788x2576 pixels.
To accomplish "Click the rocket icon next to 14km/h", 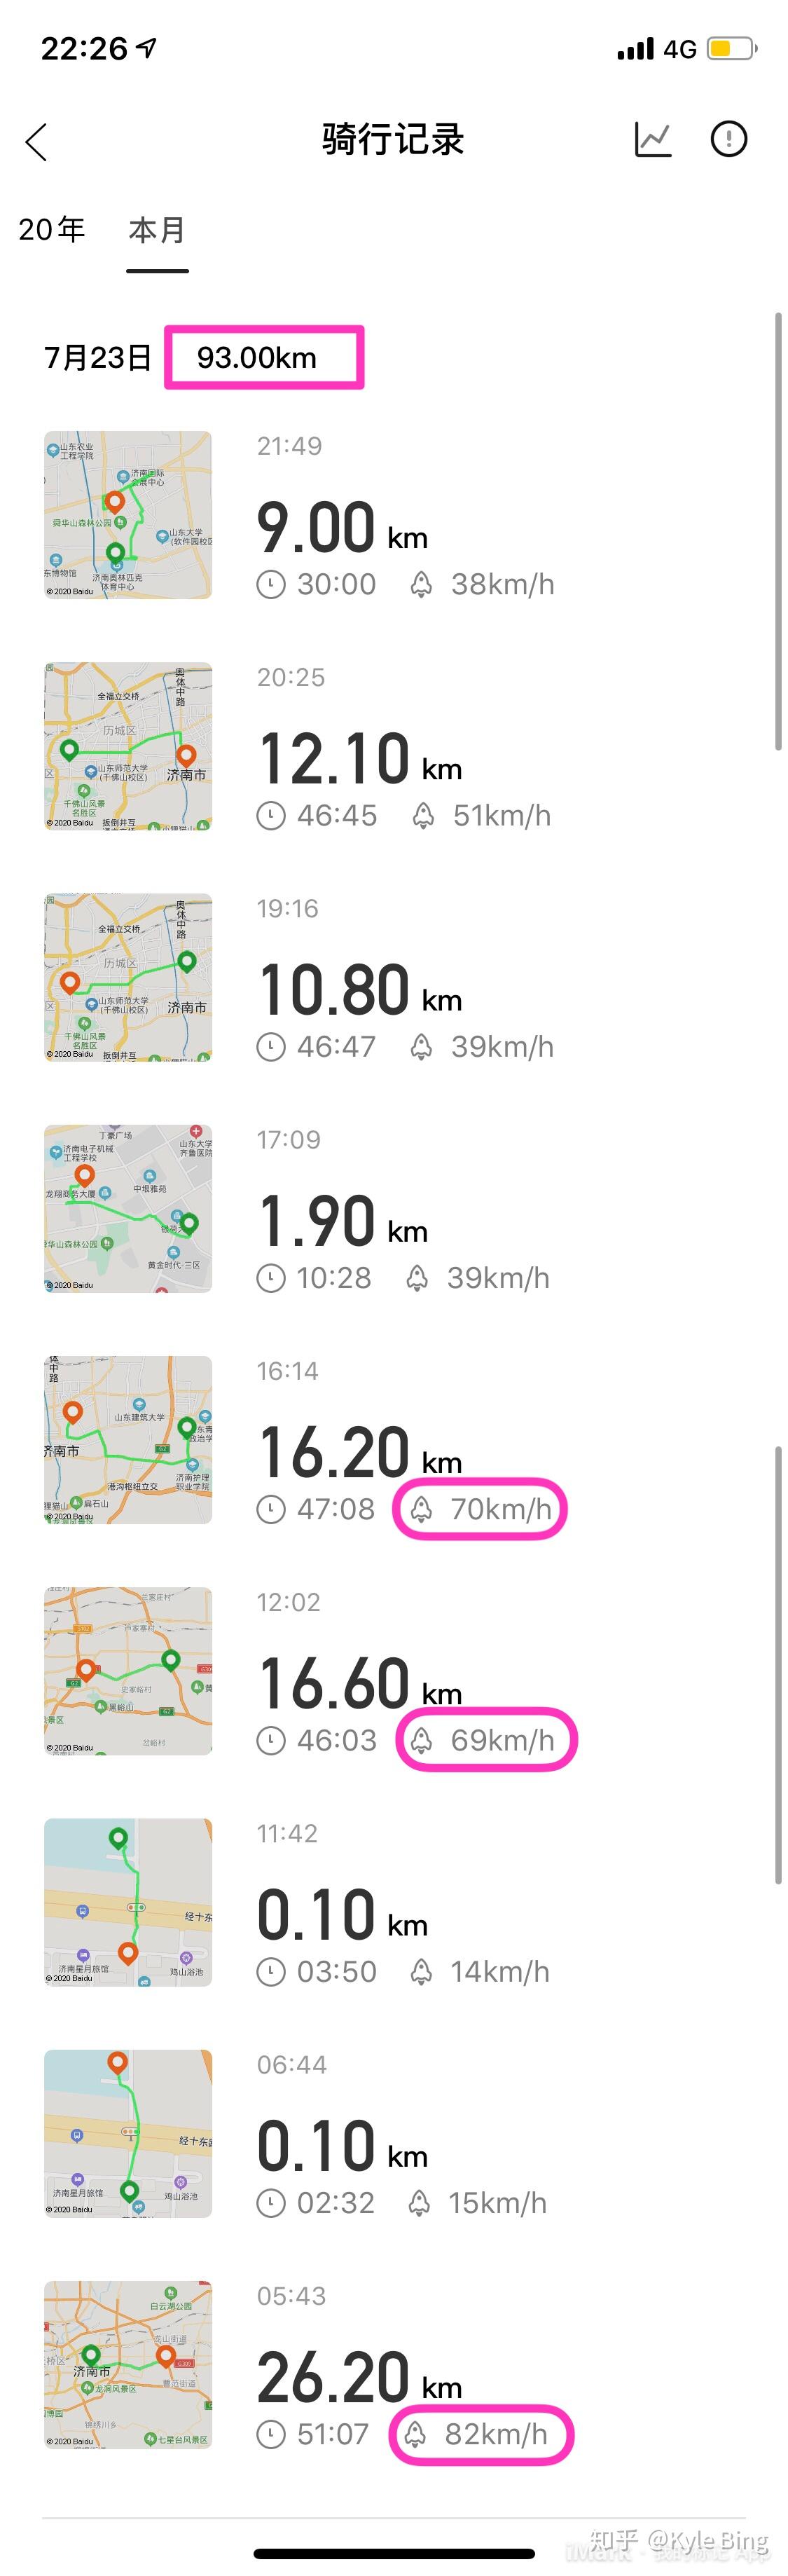I will point(420,1971).
